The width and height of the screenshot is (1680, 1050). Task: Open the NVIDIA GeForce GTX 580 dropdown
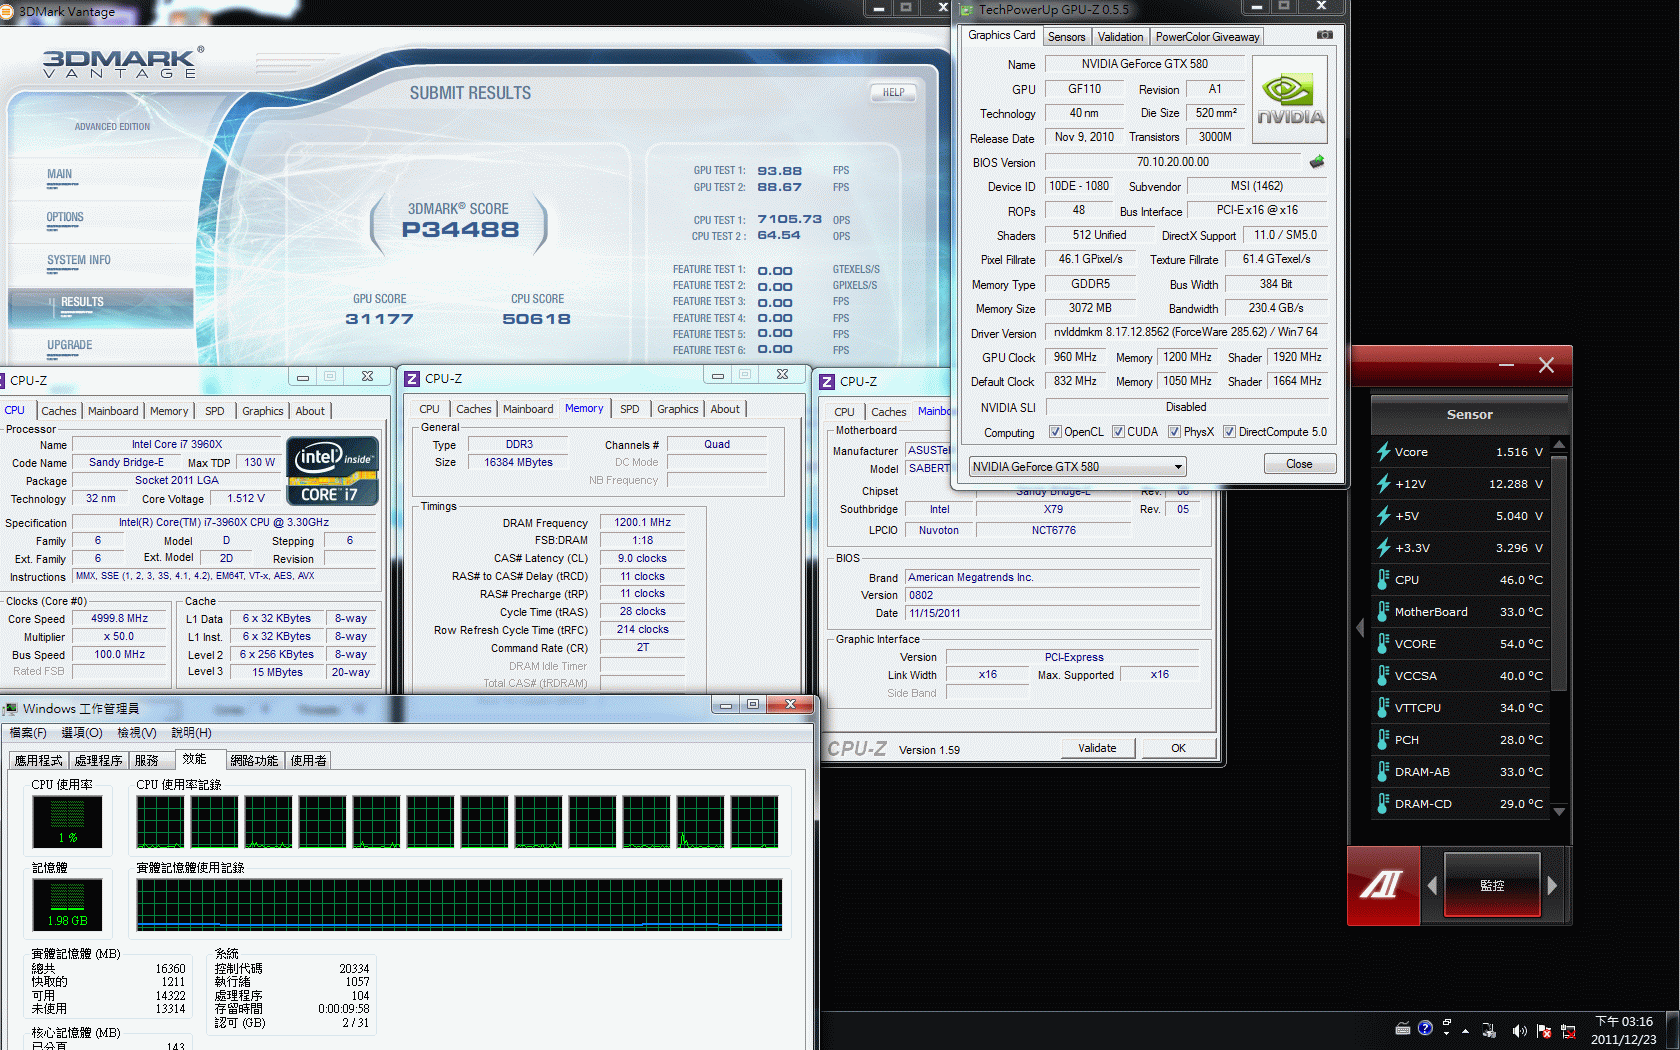(x=1178, y=467)
